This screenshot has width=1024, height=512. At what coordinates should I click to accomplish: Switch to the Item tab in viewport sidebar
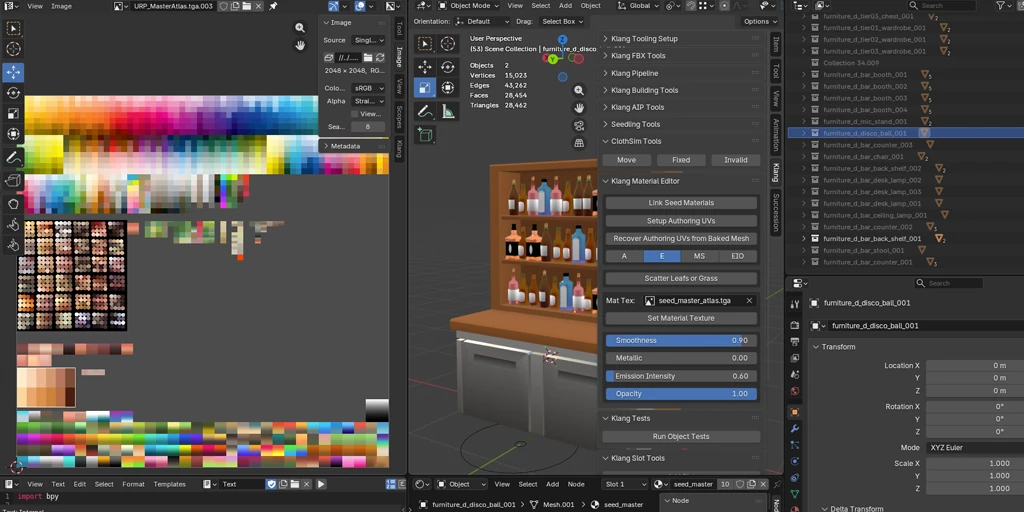click(x=776, y=44)
